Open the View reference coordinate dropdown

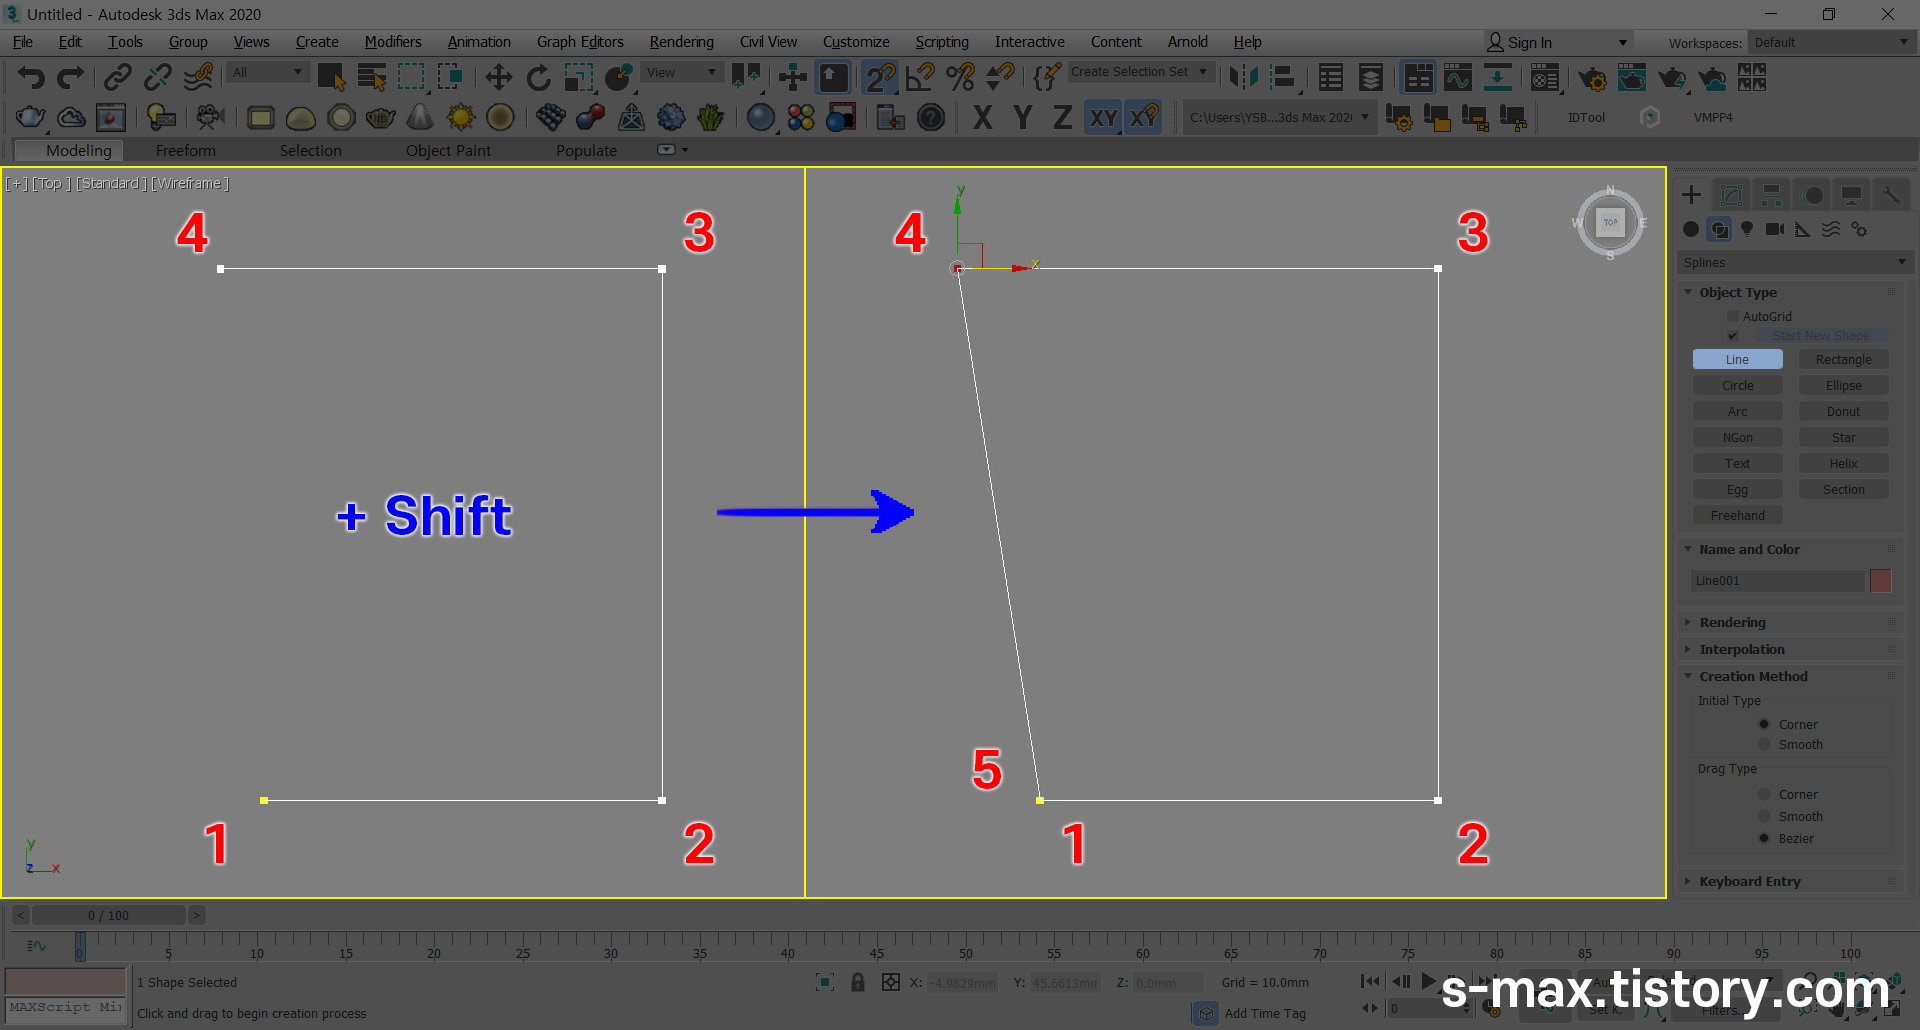pyautogui.click(x=682, y=72)
